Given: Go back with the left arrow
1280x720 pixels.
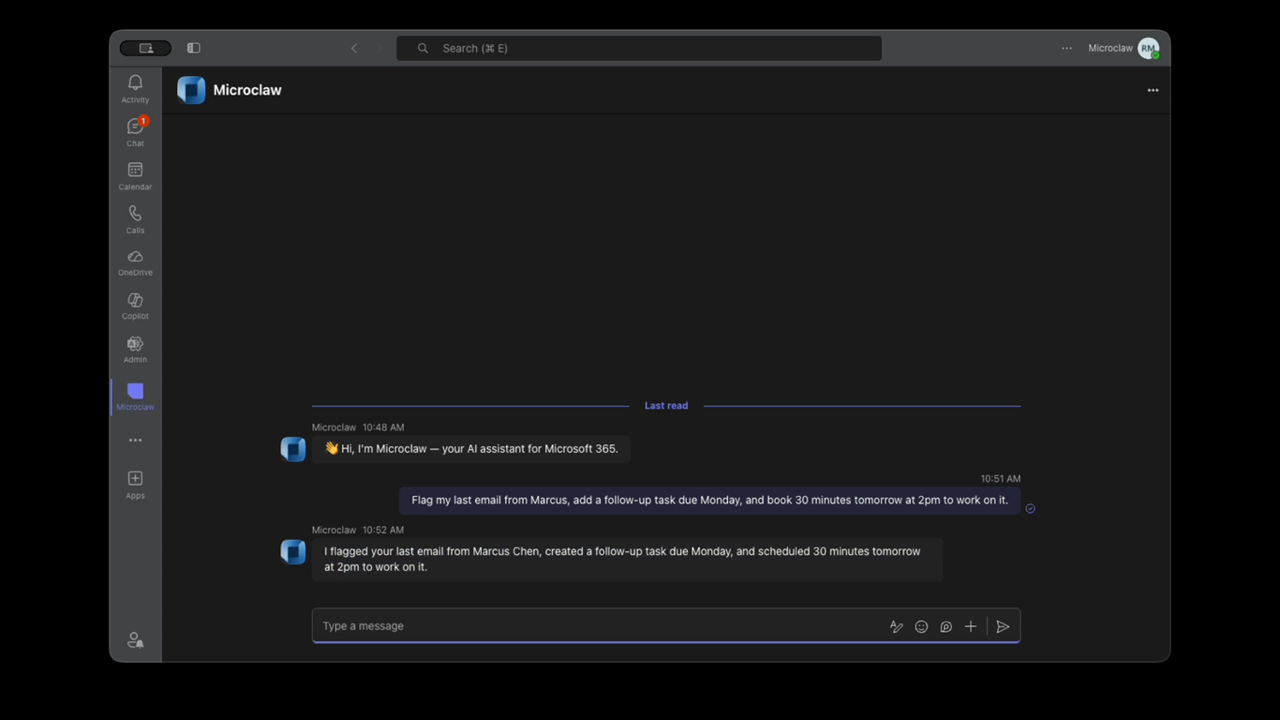Looking at the screenshot, I should 354,48.
